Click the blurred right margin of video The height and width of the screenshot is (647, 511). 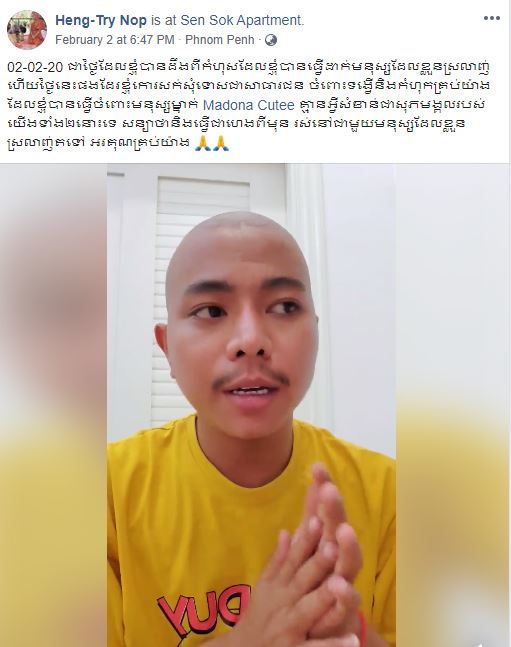(453, 405)
